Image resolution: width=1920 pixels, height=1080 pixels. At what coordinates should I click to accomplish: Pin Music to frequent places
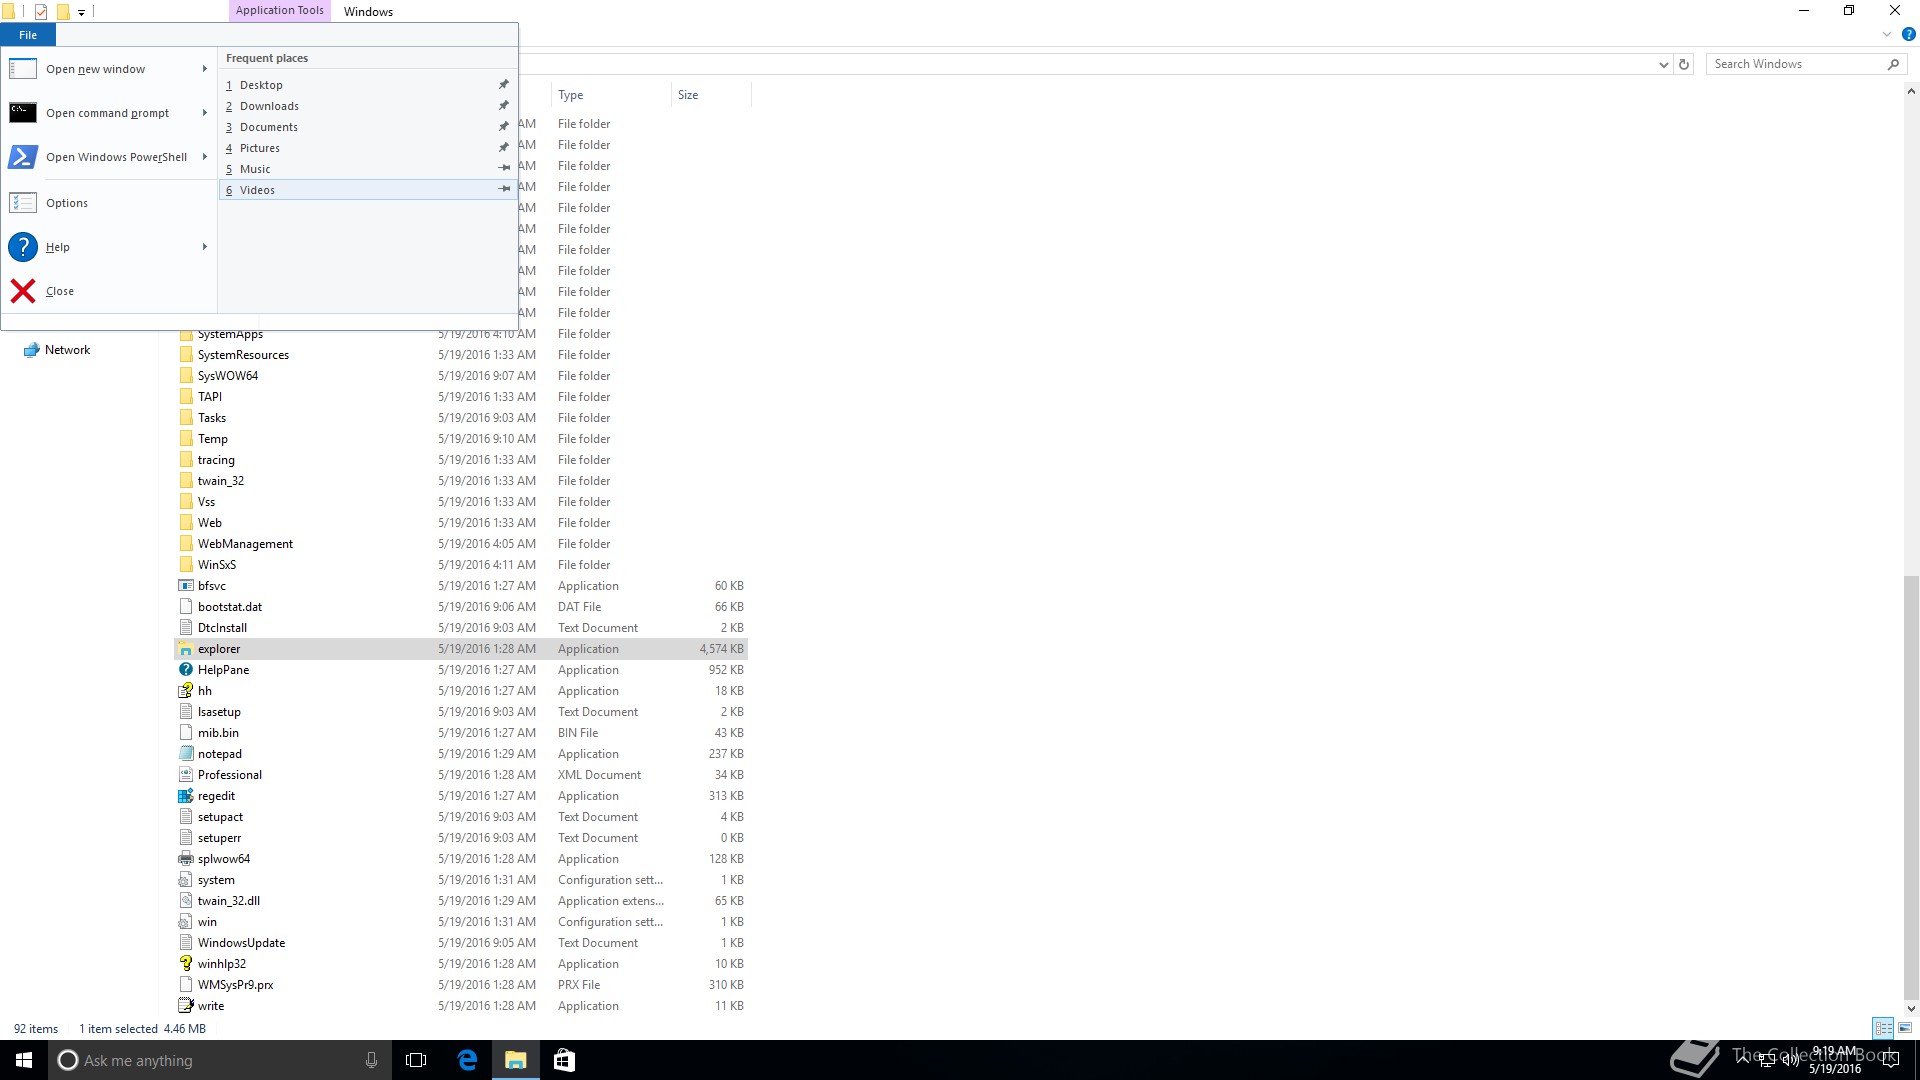(504, 169)
